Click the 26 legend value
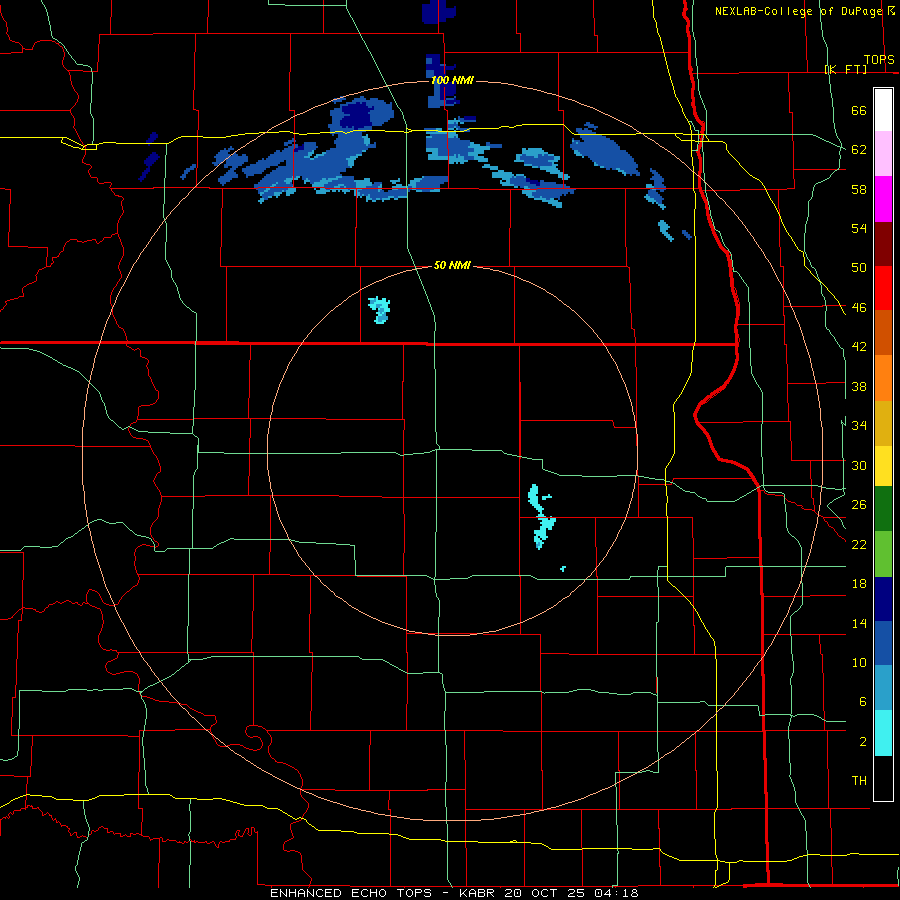The image size is (900, 900). [x=859, y=505]
